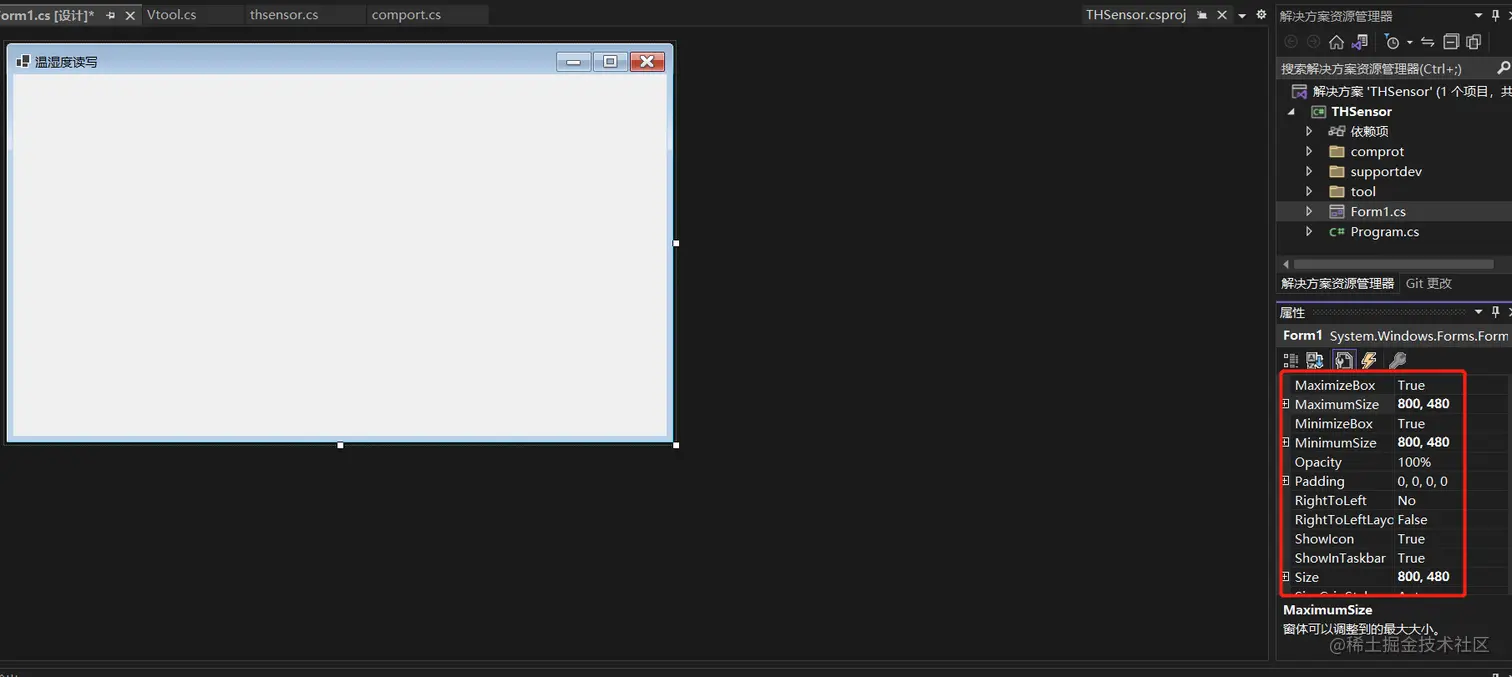Expand the tool folder
The width and height of the screenshot is (1512, 677).
click(1309, 191)
